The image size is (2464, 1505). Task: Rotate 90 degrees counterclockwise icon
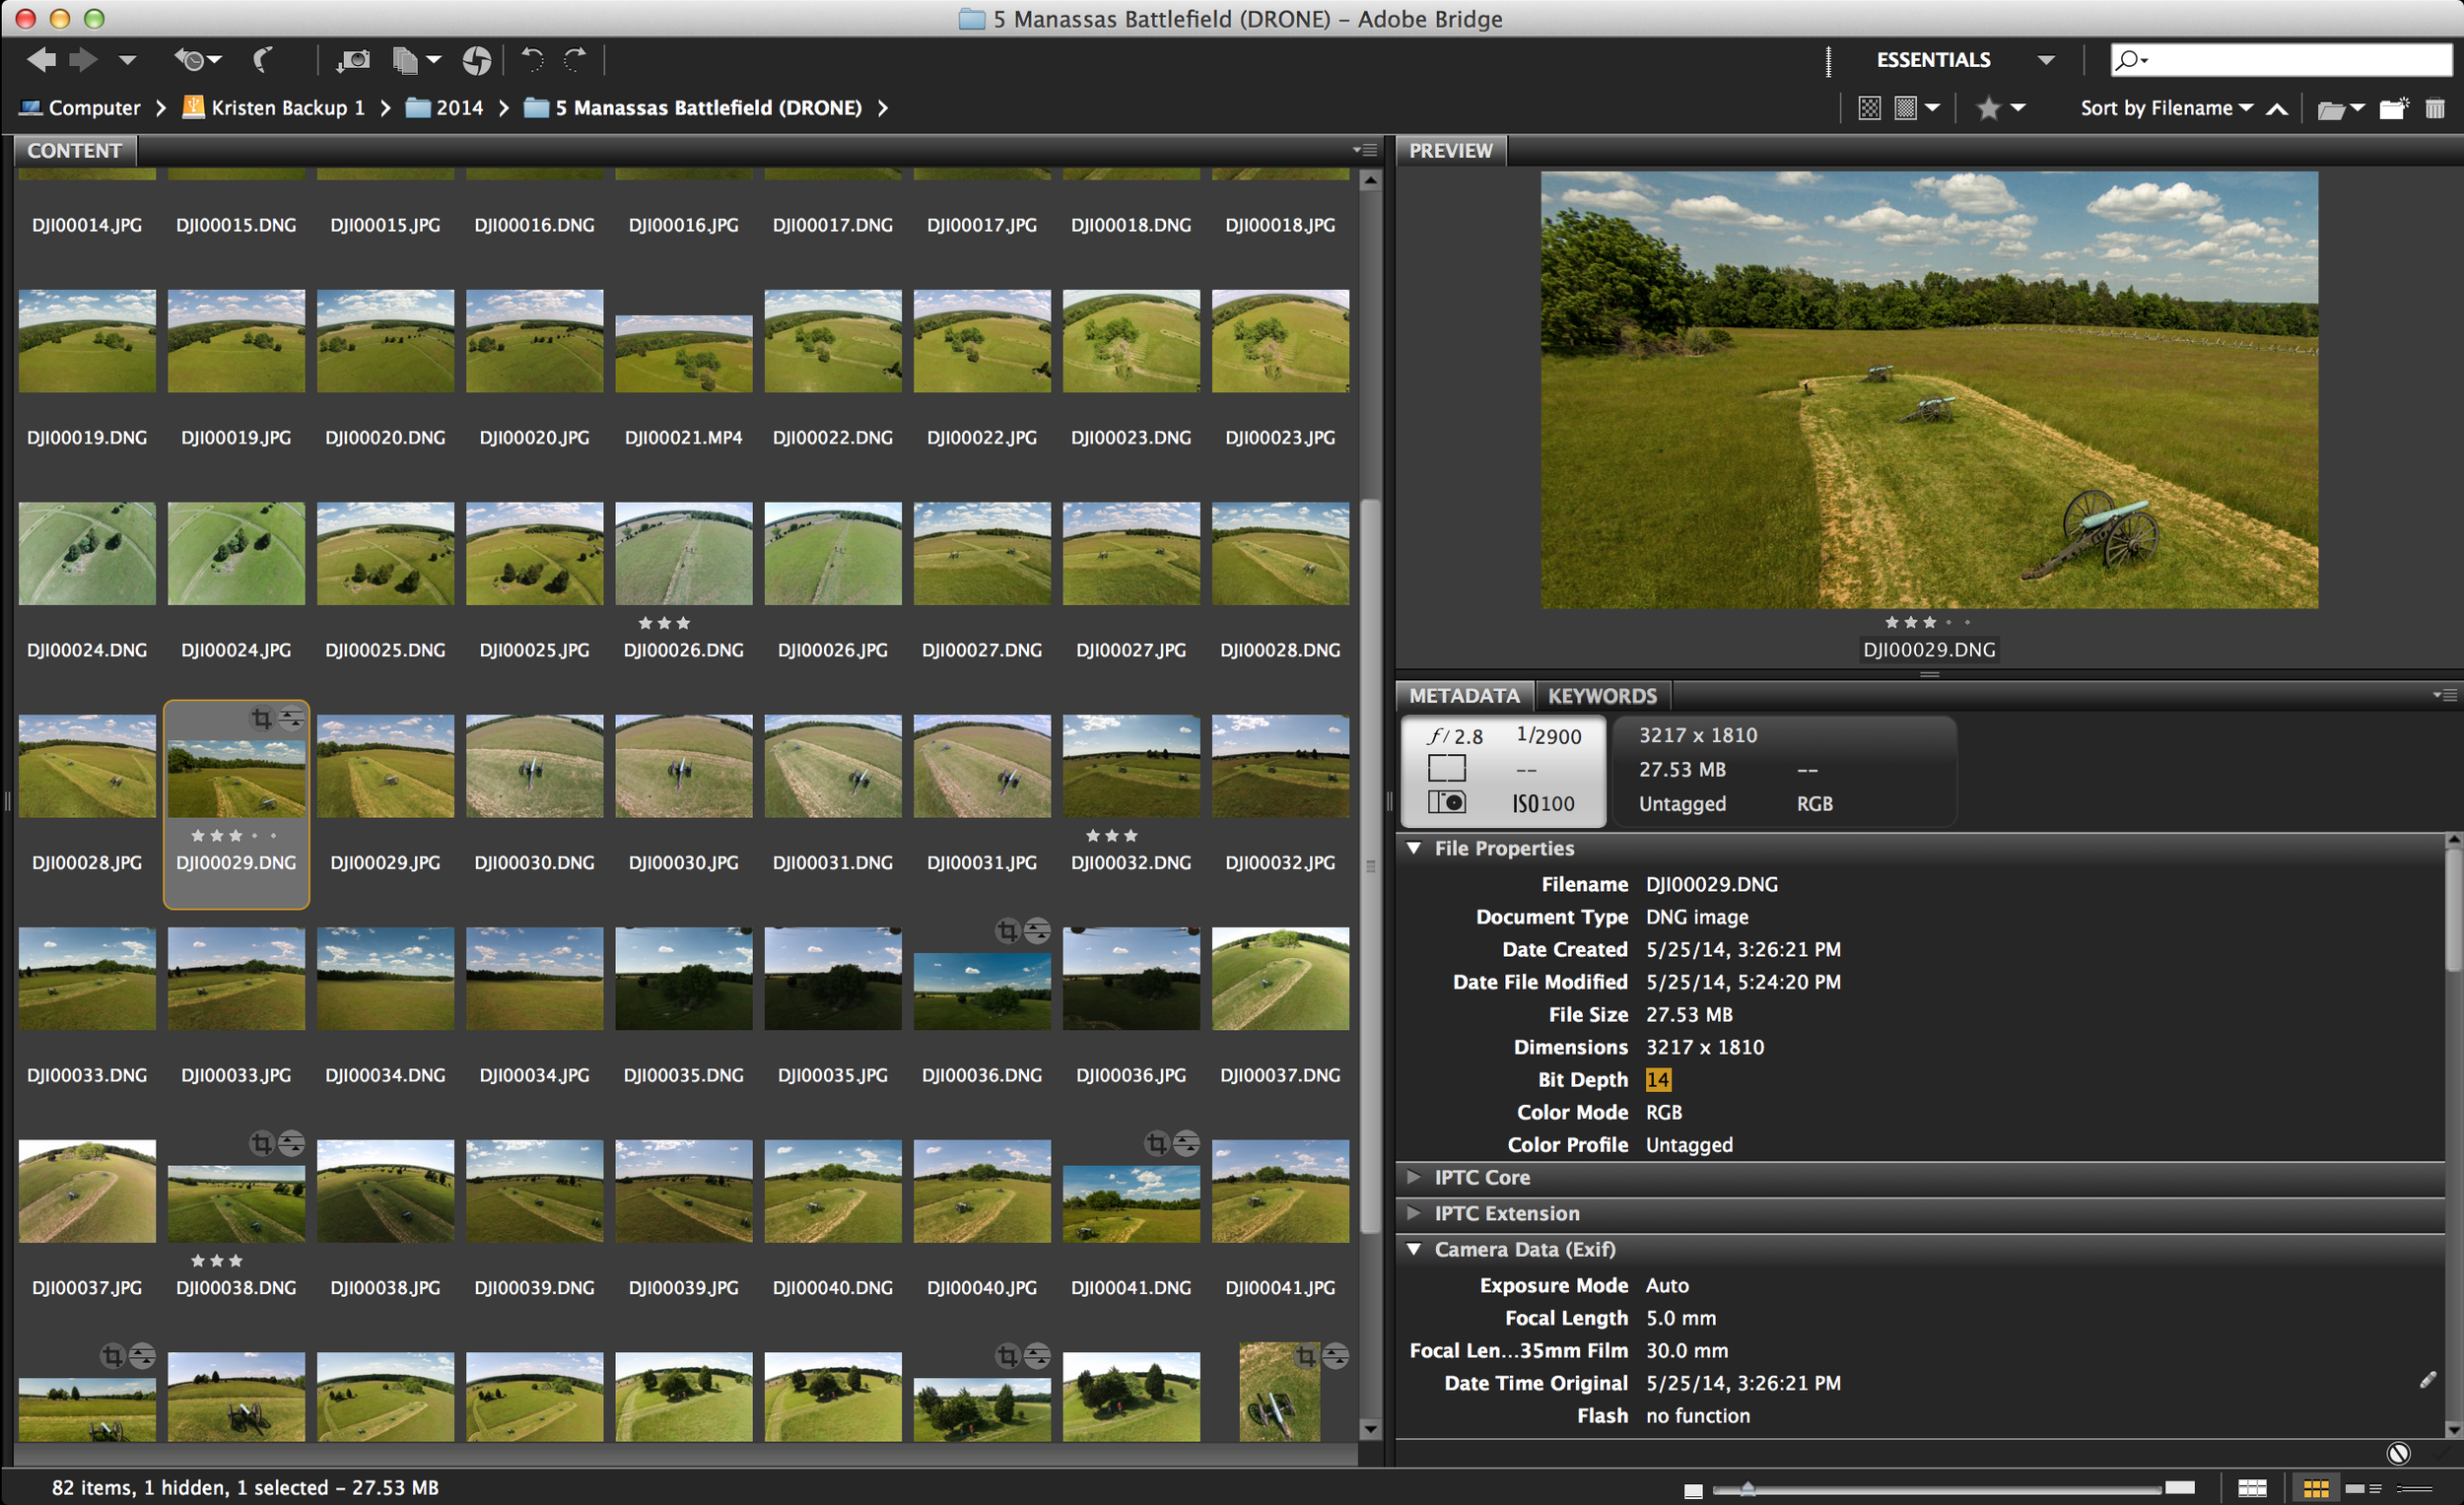pyautogui.click(x=532, y=60)
